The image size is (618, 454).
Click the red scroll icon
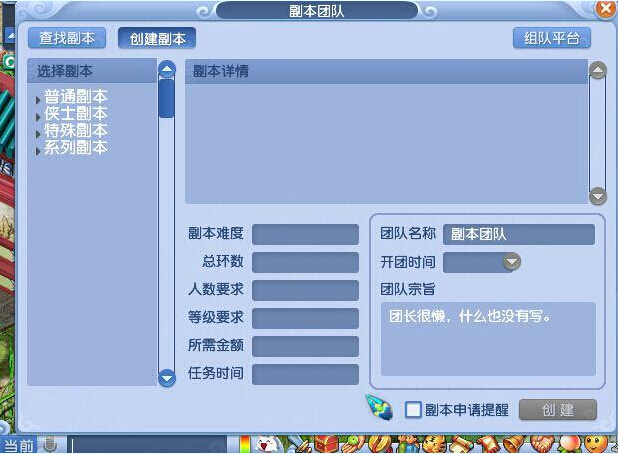click(x=487, y=445)
